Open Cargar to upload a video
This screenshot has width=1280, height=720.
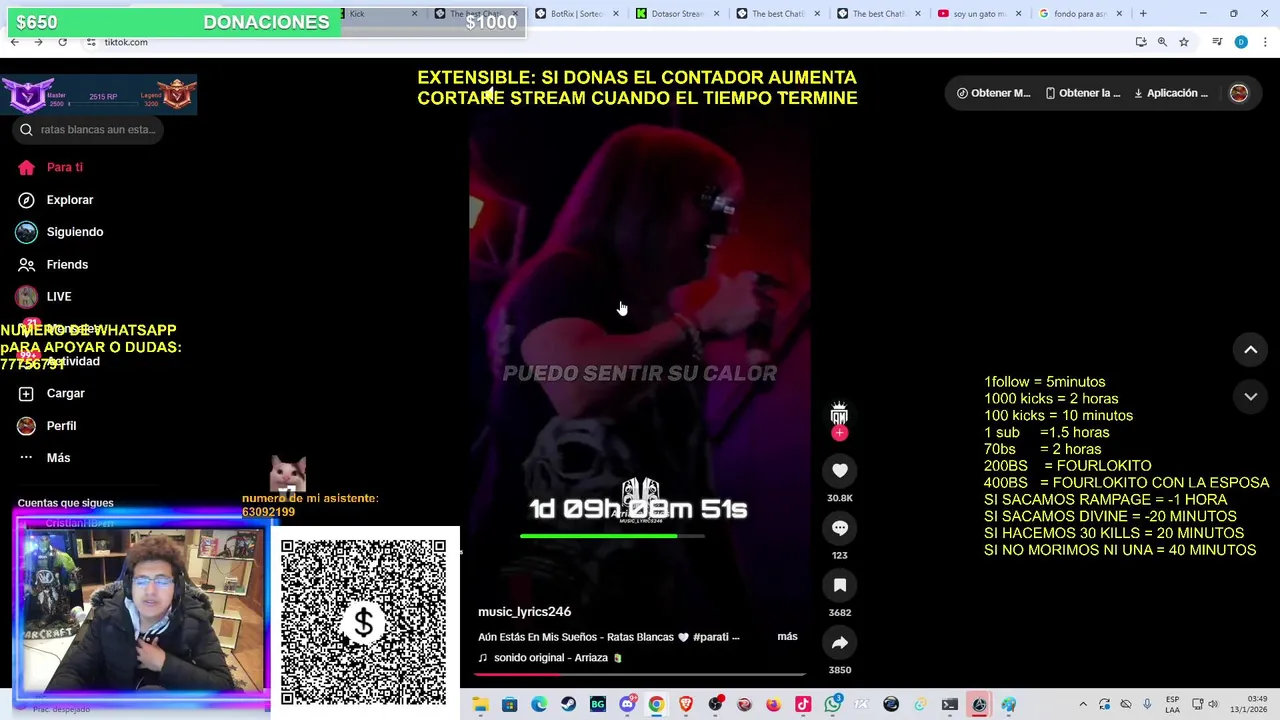(x=51, y=394)
